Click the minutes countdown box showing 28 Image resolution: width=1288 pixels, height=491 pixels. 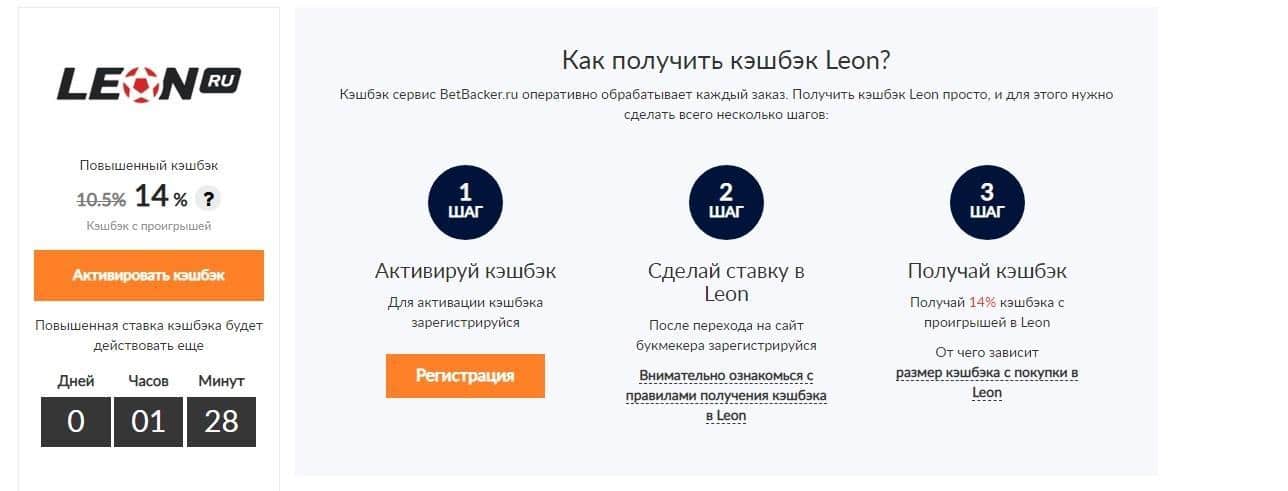click(x=221, y=422)
